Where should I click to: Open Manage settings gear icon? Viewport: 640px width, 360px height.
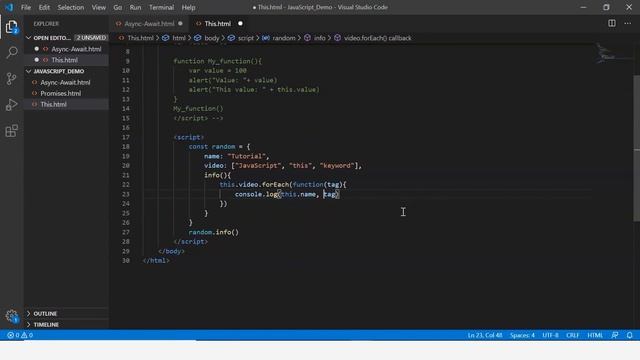[x=11, y=316]
